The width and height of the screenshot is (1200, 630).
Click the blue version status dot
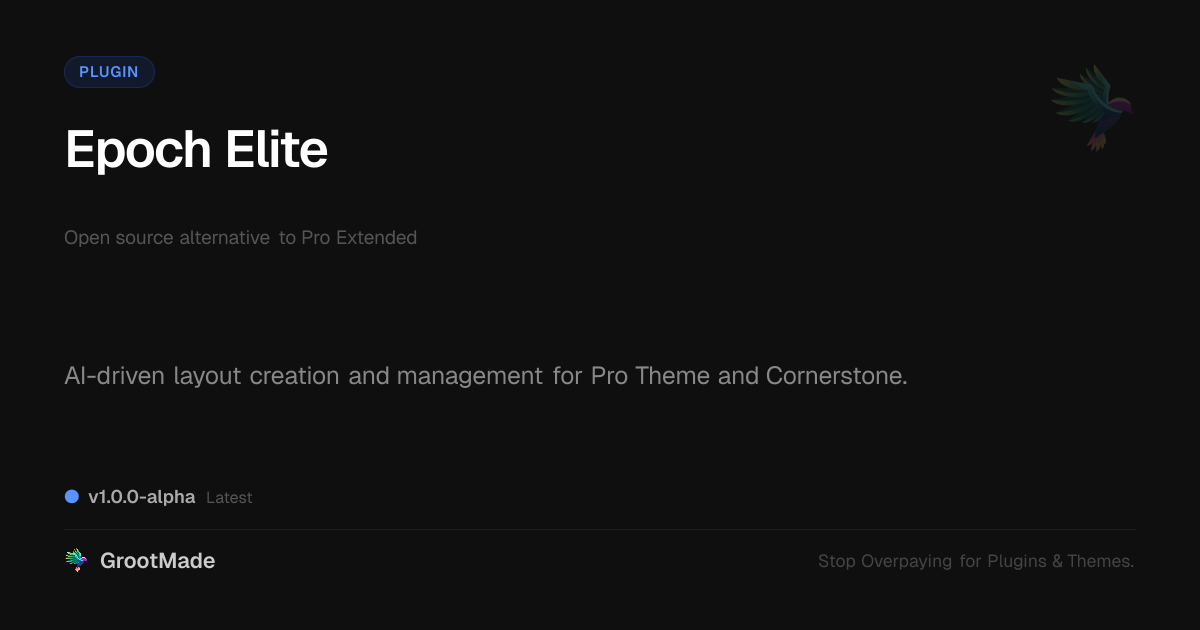tap(72, 497)
